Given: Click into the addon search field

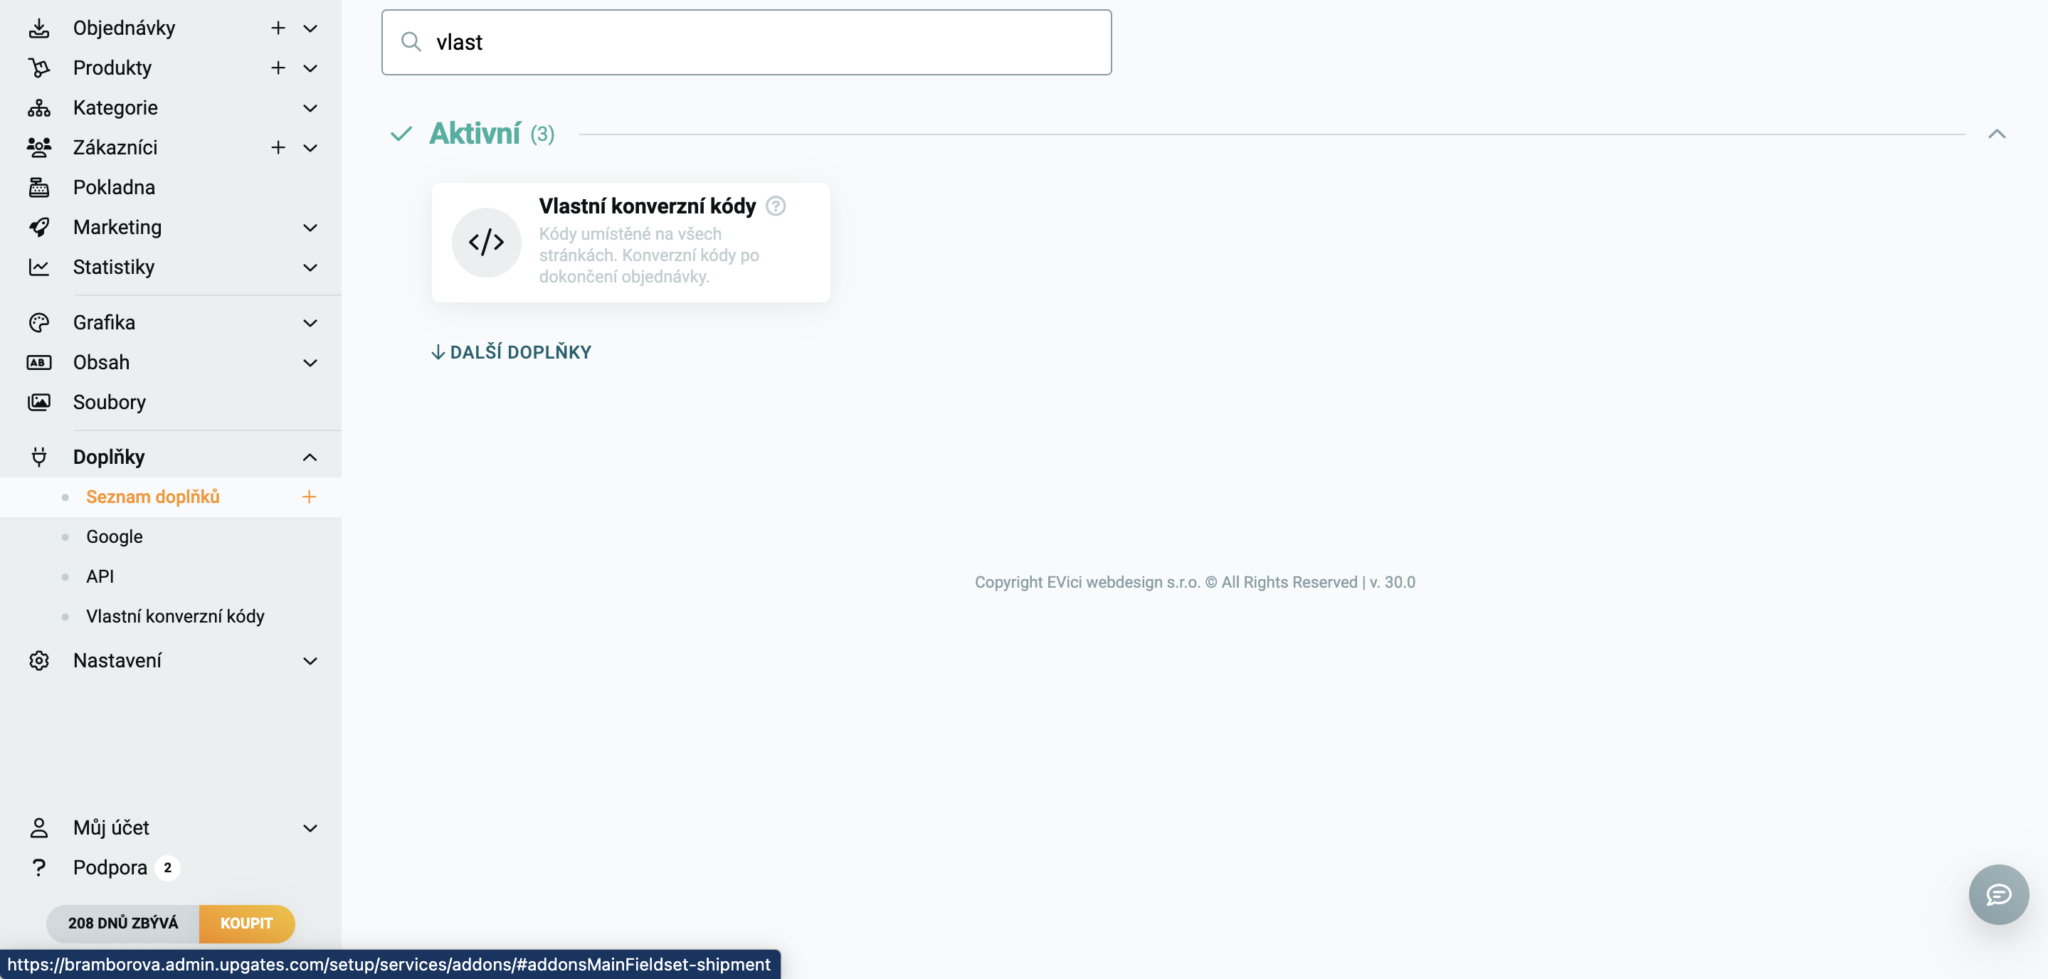Looking at the screenshot, I should tap(746, 42).
